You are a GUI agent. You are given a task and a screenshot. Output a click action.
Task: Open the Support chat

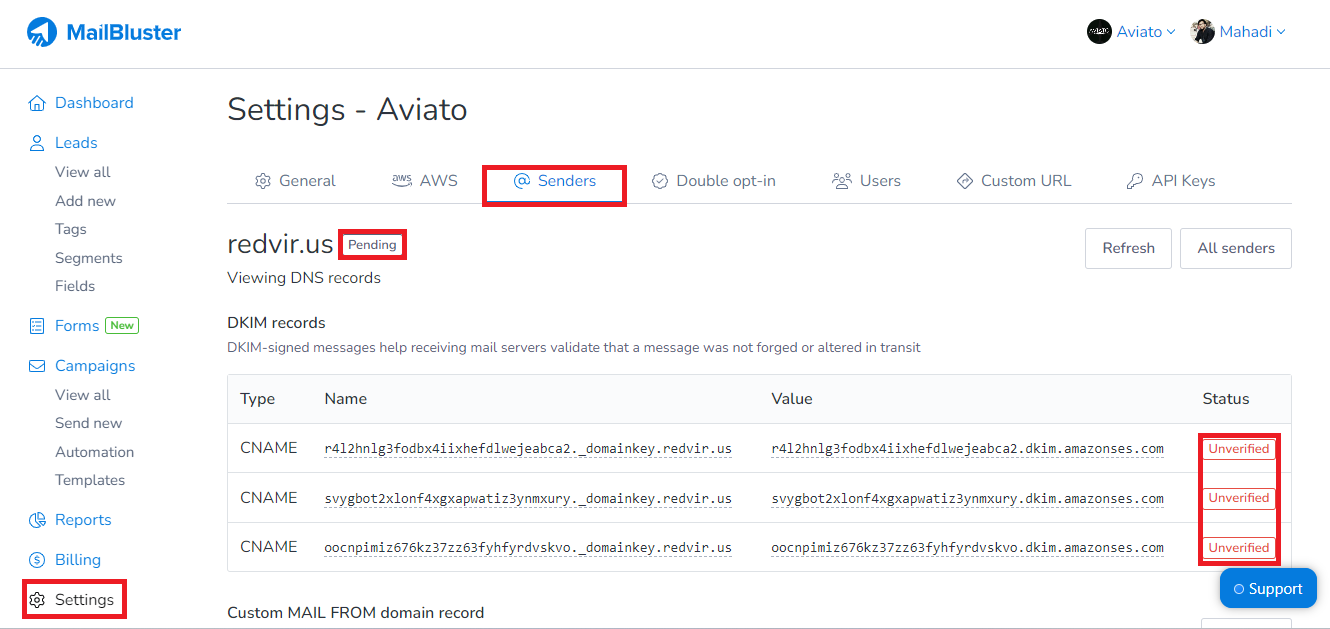pyautogui.click(x=1268, y=588)
